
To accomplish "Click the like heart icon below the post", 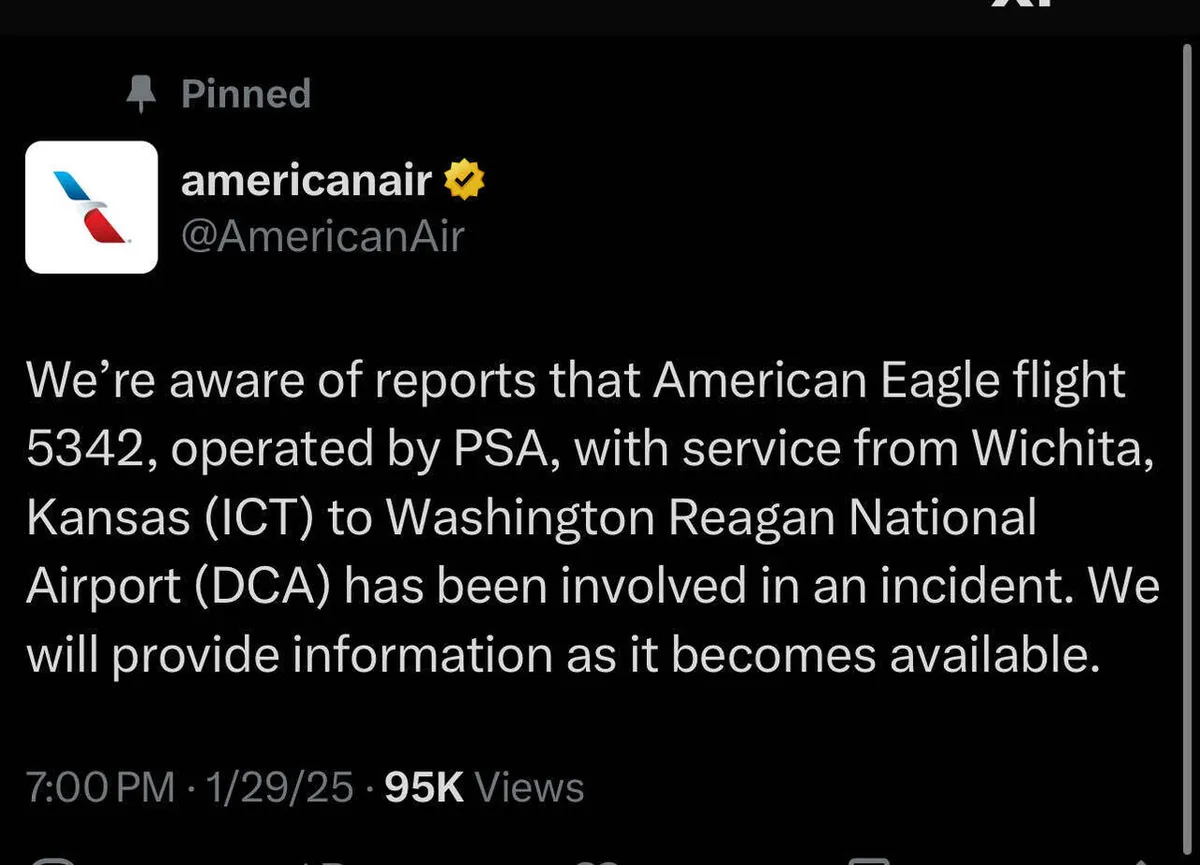I will tap(600, 860).
